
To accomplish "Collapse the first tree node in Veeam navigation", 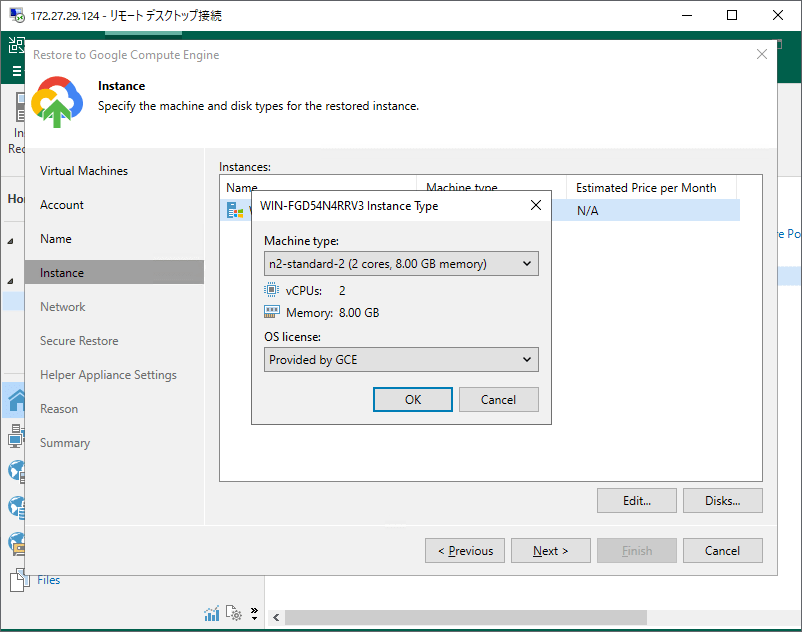I will click(10, 241).
